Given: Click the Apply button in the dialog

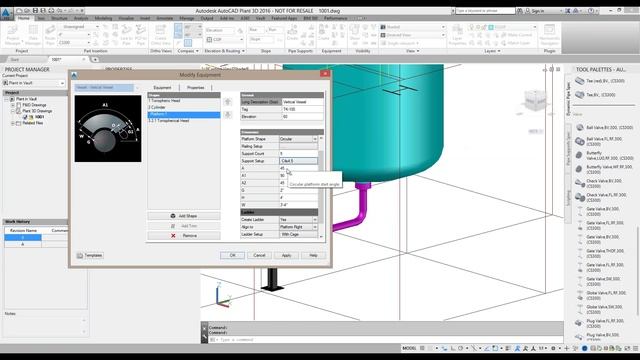Looking at the screenshot, I should [286, 255].
